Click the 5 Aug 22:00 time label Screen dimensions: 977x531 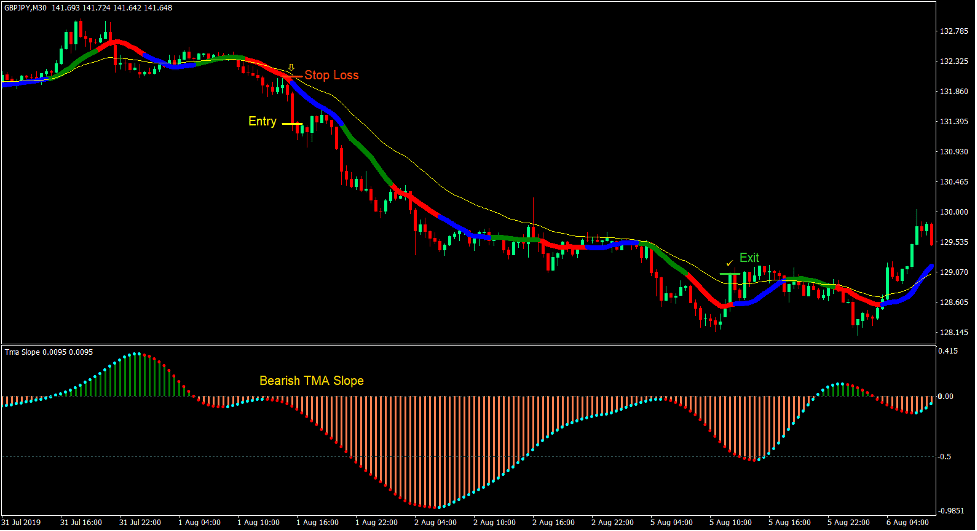point(849,522)
